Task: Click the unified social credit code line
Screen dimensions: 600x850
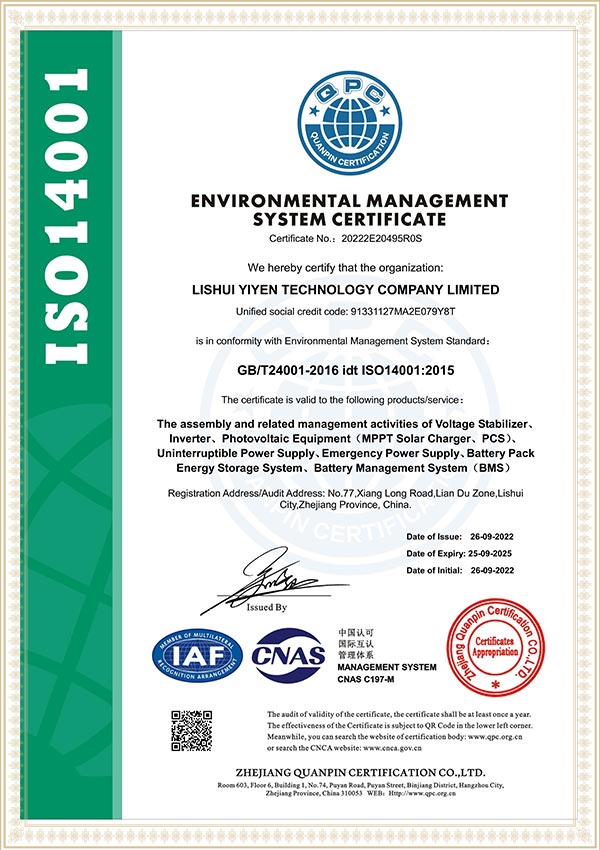Action: pos(346,312)
